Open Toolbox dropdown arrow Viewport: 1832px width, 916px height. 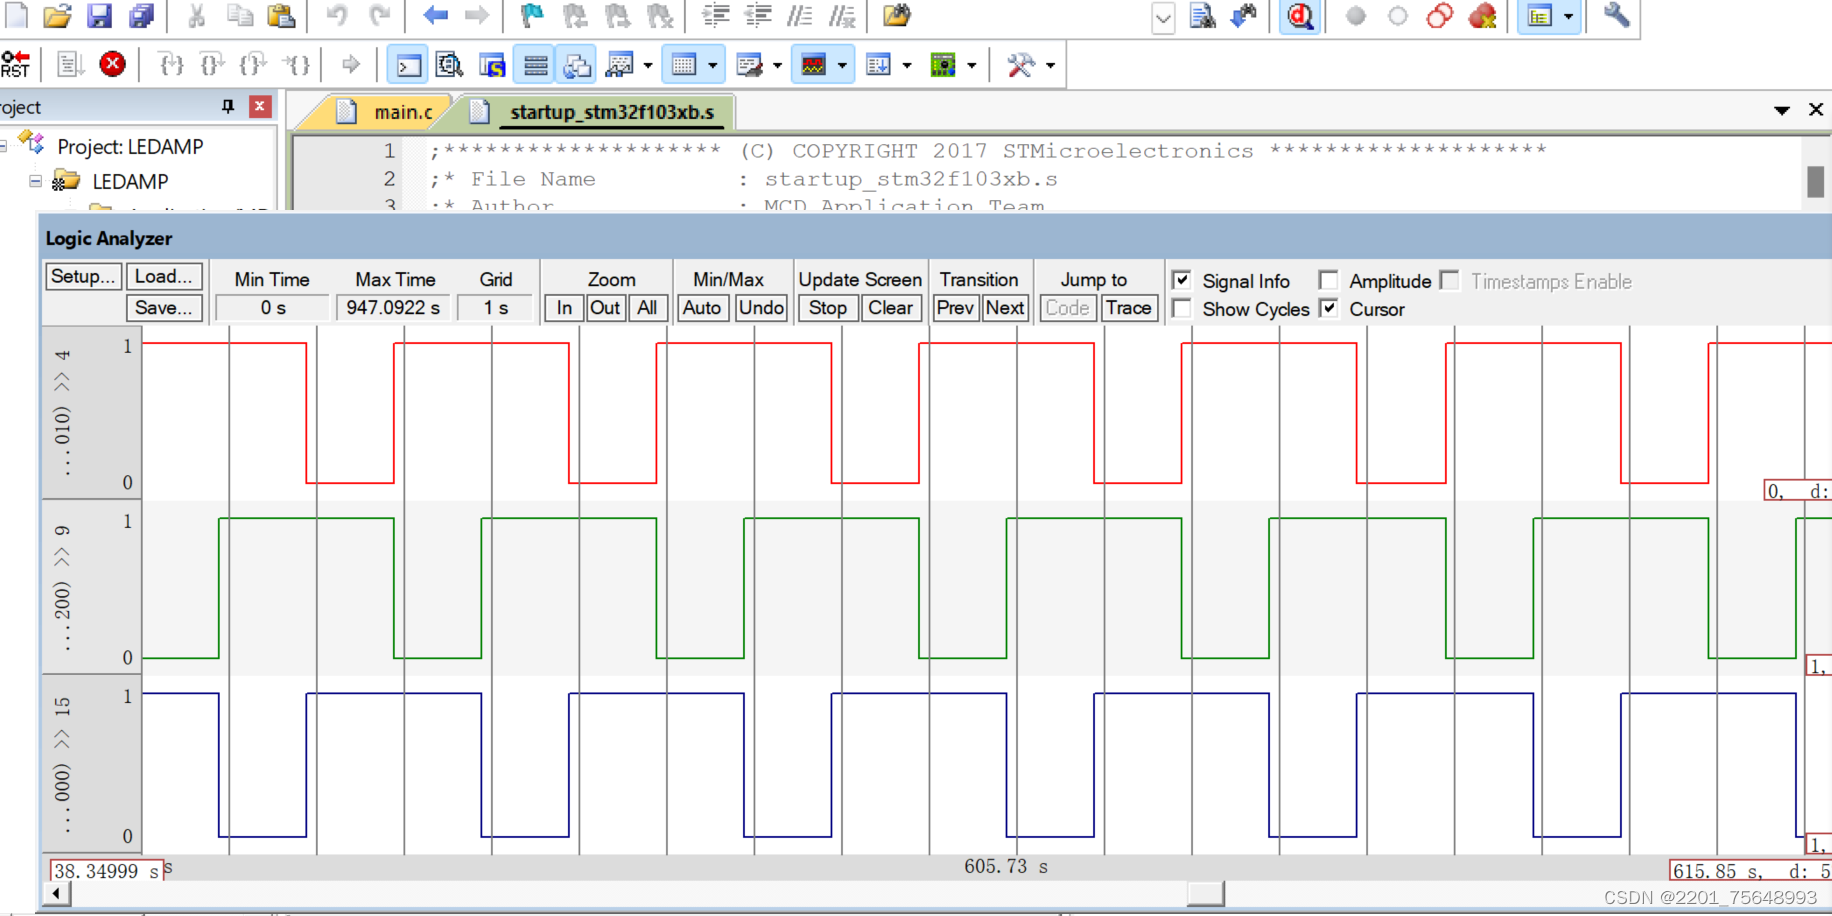1050,66
